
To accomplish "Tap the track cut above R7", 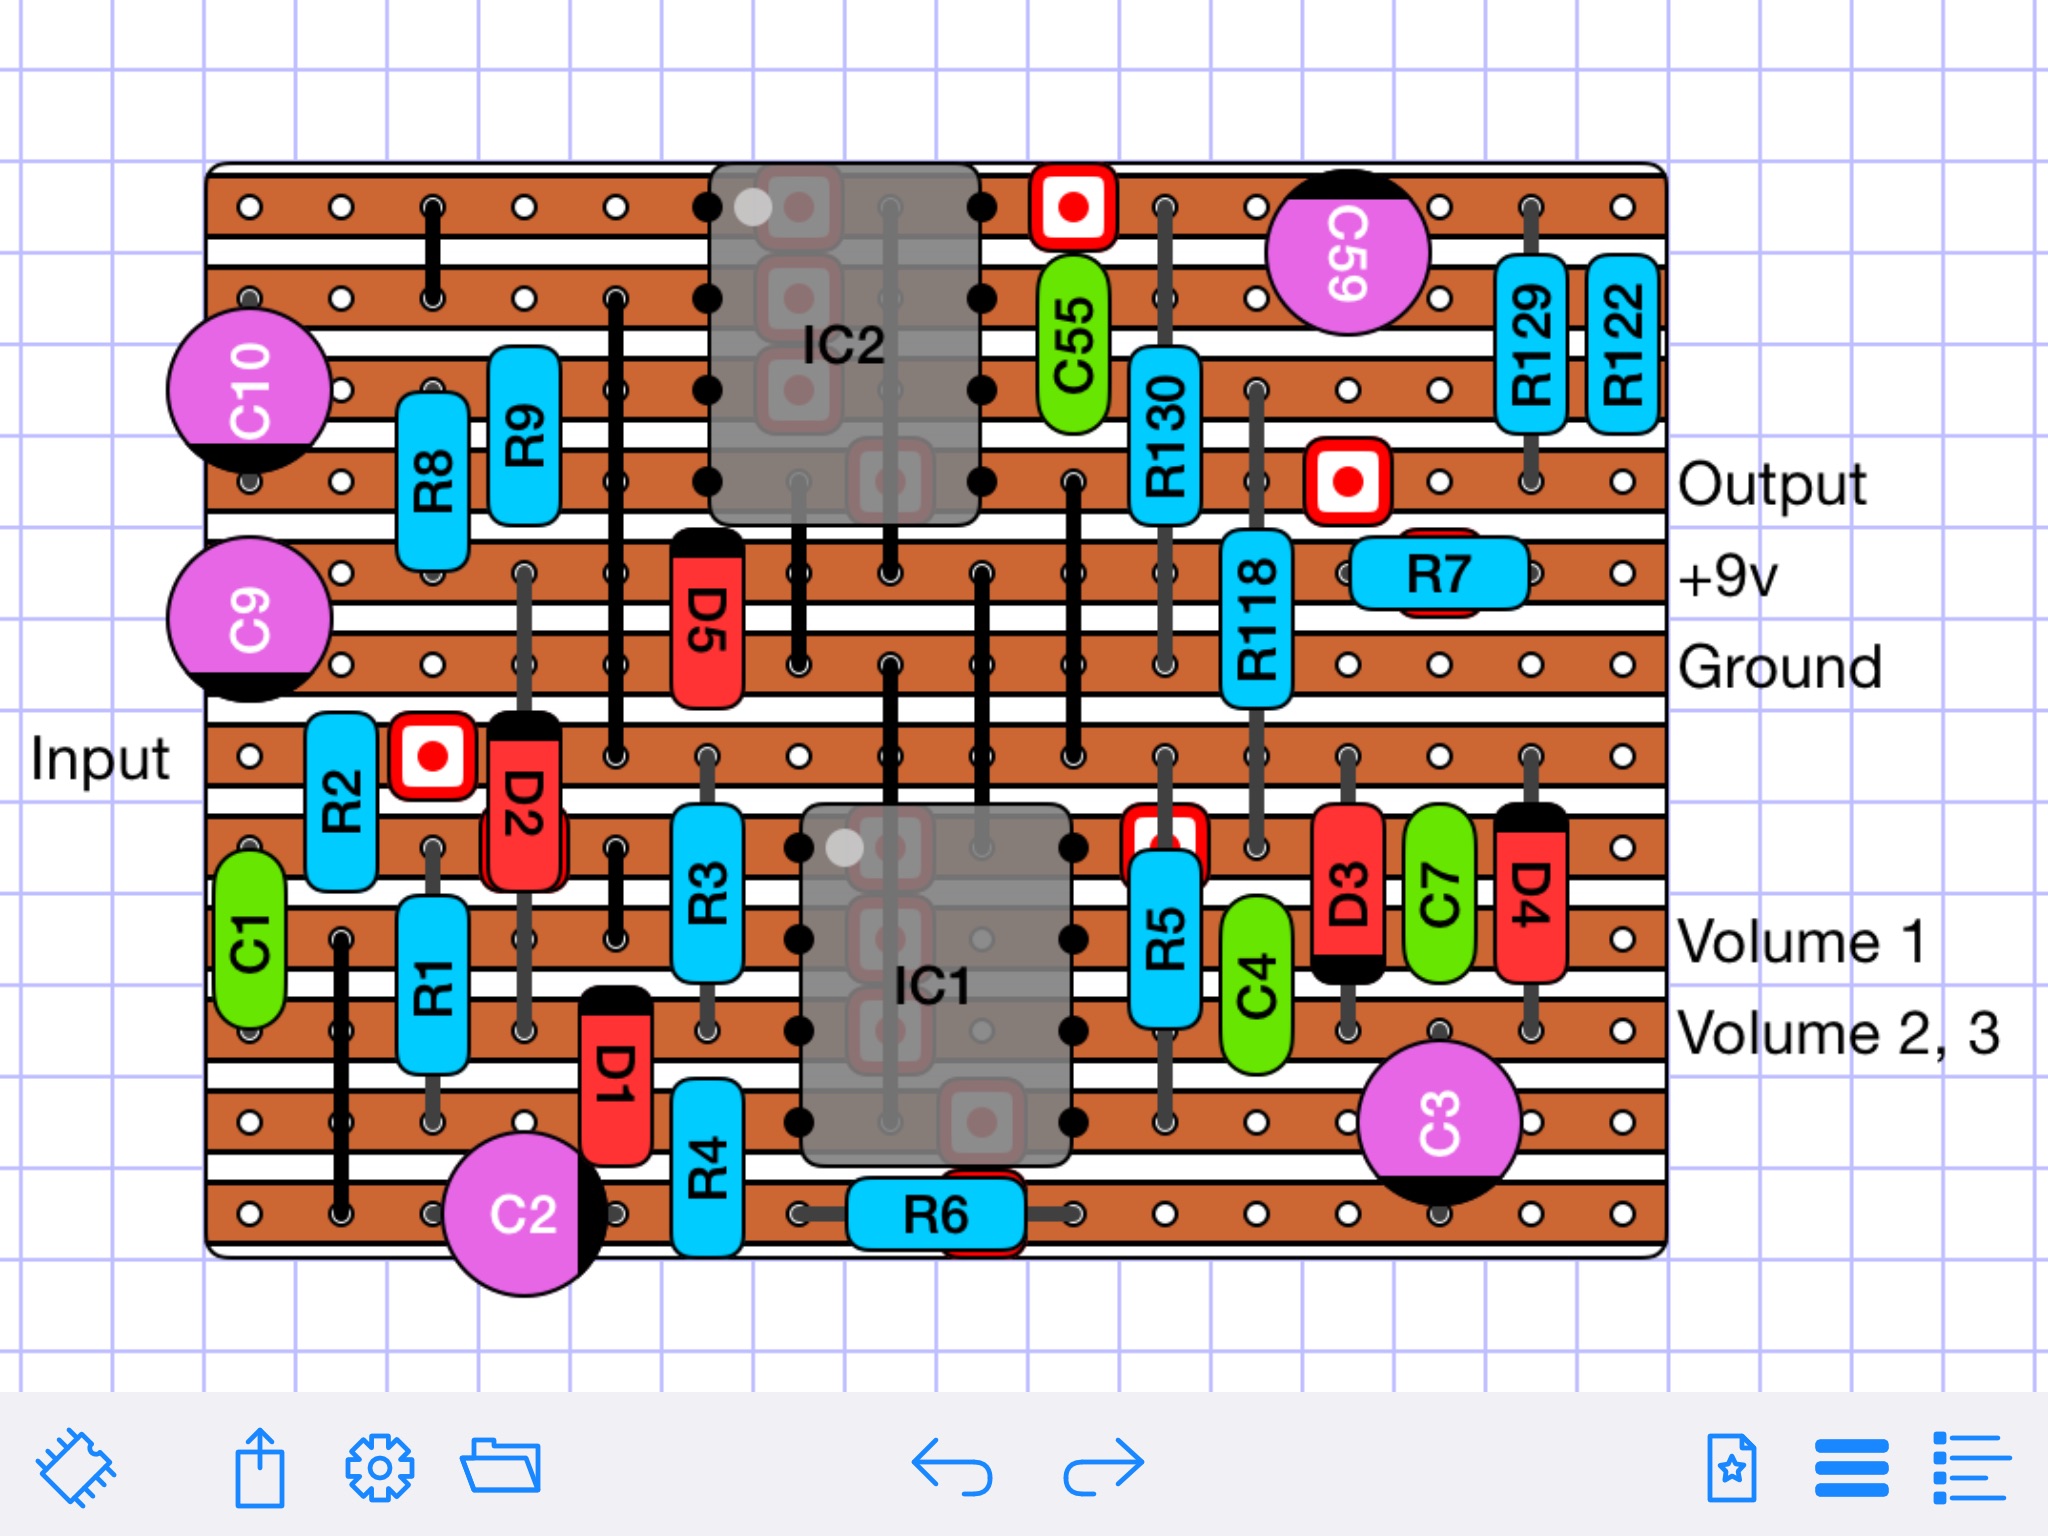I will tap(1348, 482).
